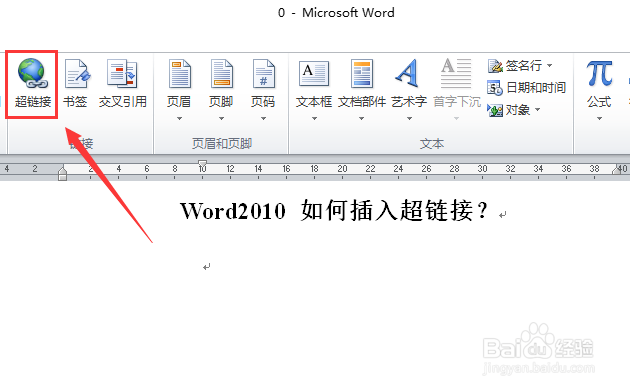Open the 签名行 dropdown arrow
630x390 pixels.
tap(549, 65)
